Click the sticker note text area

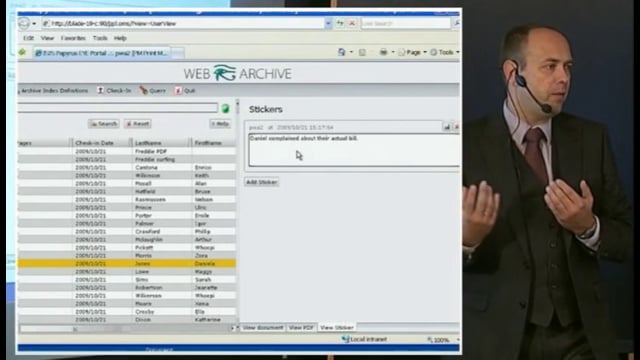pyautogui.click(x=354, y=150)
